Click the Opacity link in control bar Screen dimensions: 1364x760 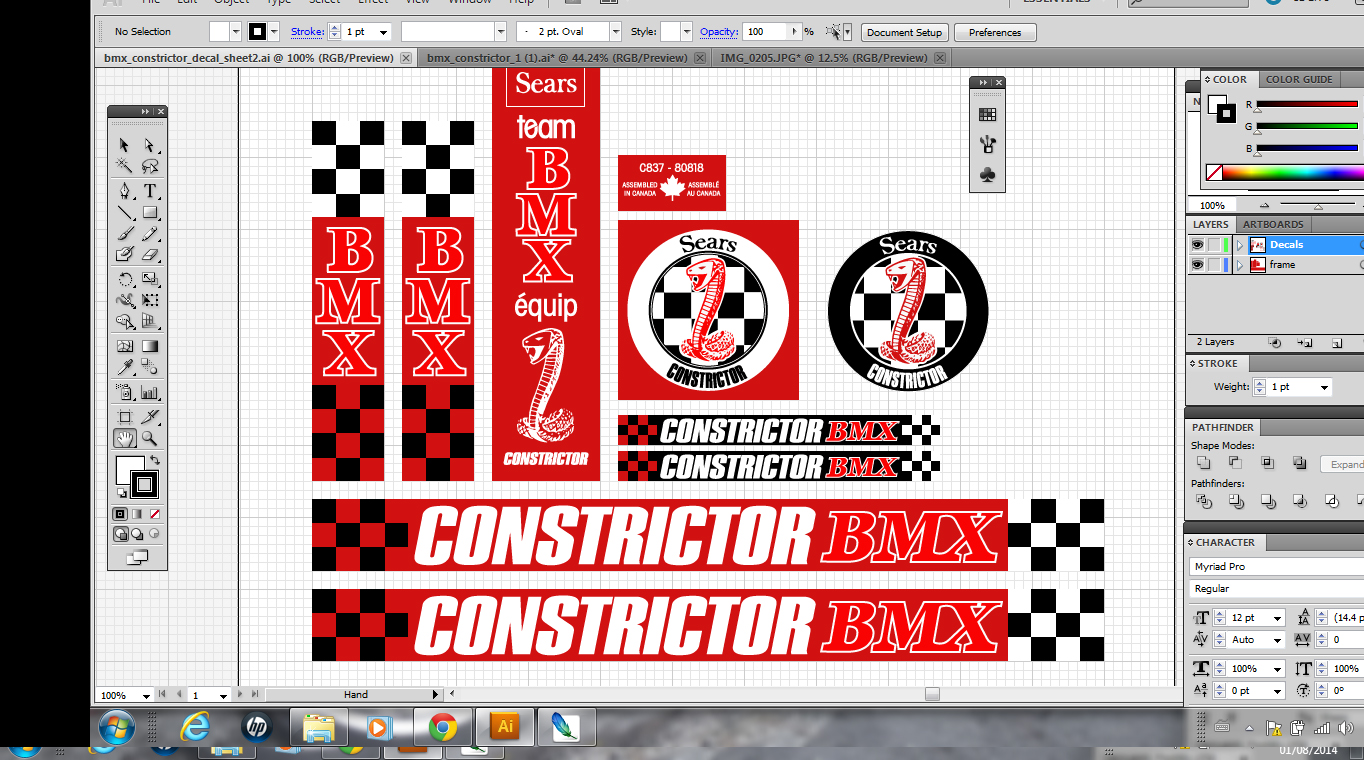tap(719, 32)
